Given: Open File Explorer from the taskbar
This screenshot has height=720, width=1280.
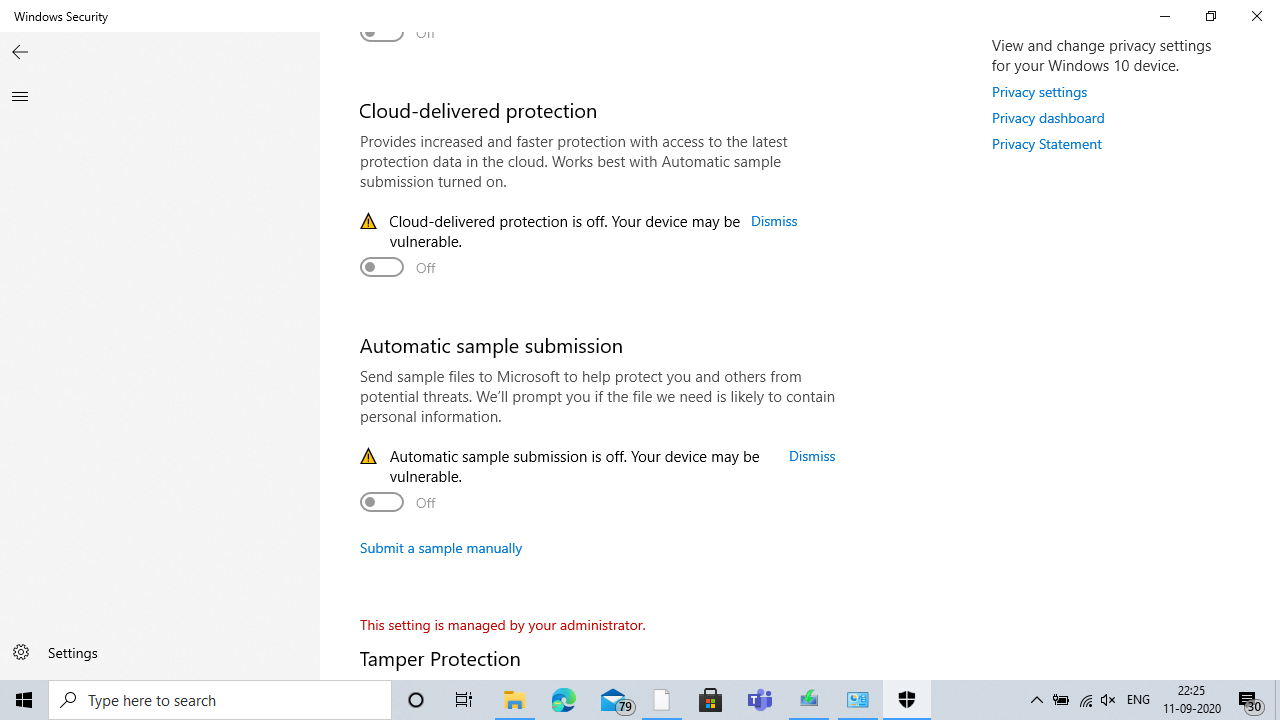Looking at the screenshot, I should click(514, 700).
